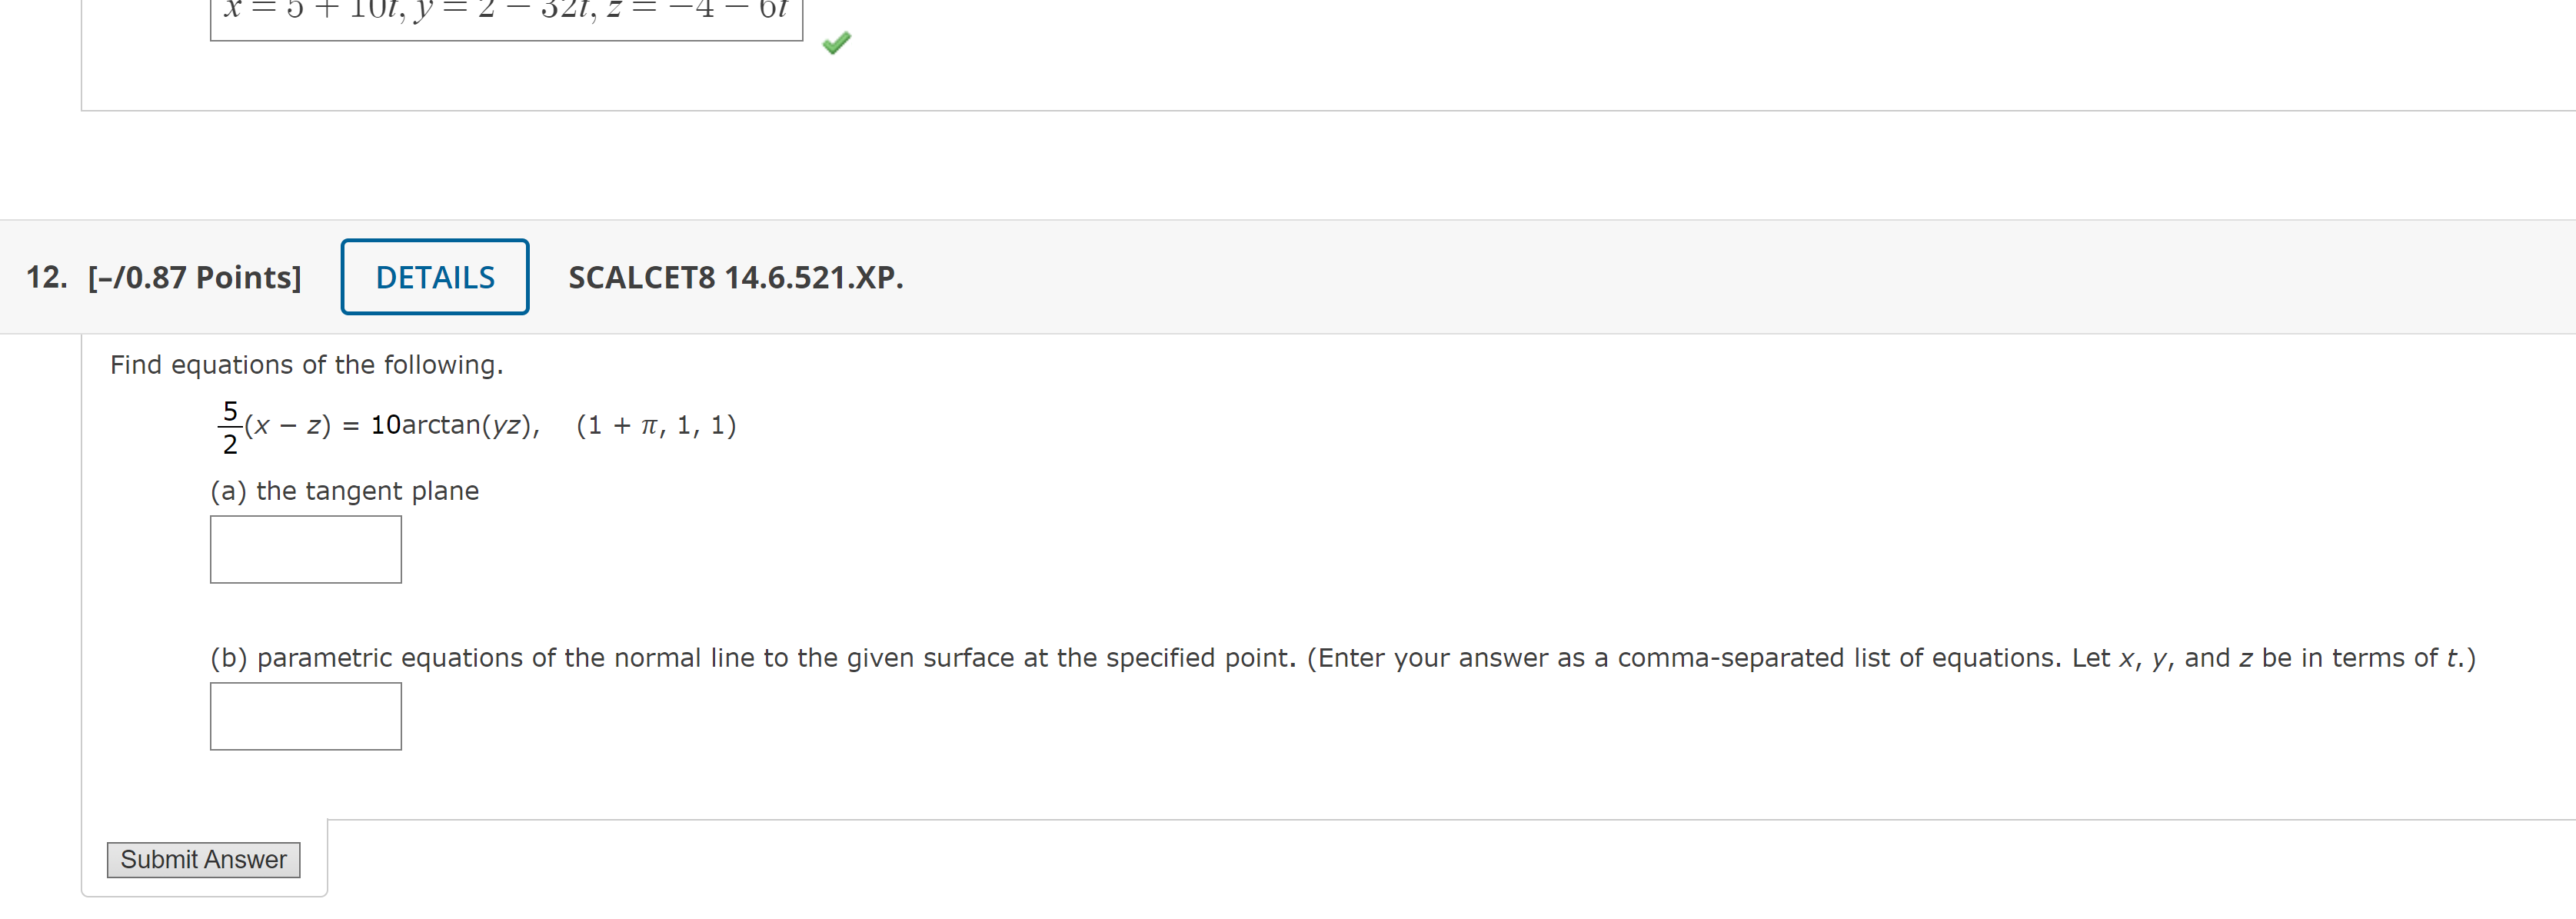Select the DETAILS button for question 12
Viewport: 2576px width, 919px height.
click(434, 276)
